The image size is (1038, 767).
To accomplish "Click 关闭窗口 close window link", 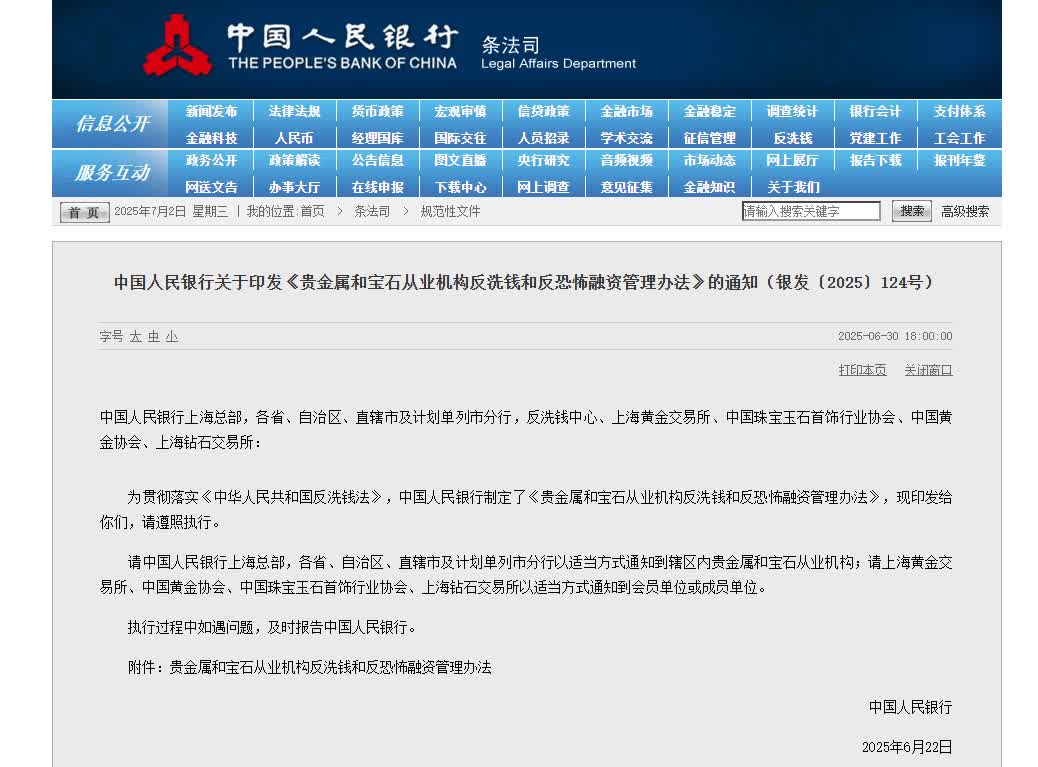I will 928,370.
